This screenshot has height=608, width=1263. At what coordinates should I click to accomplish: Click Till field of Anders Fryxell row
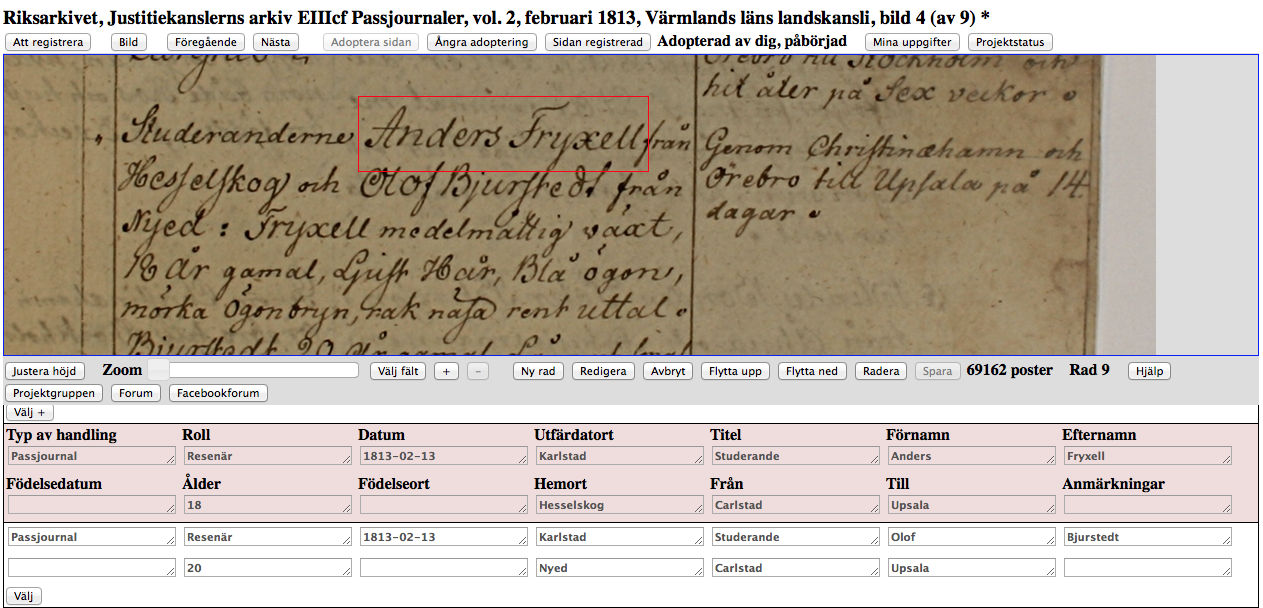tap(972, 505)
